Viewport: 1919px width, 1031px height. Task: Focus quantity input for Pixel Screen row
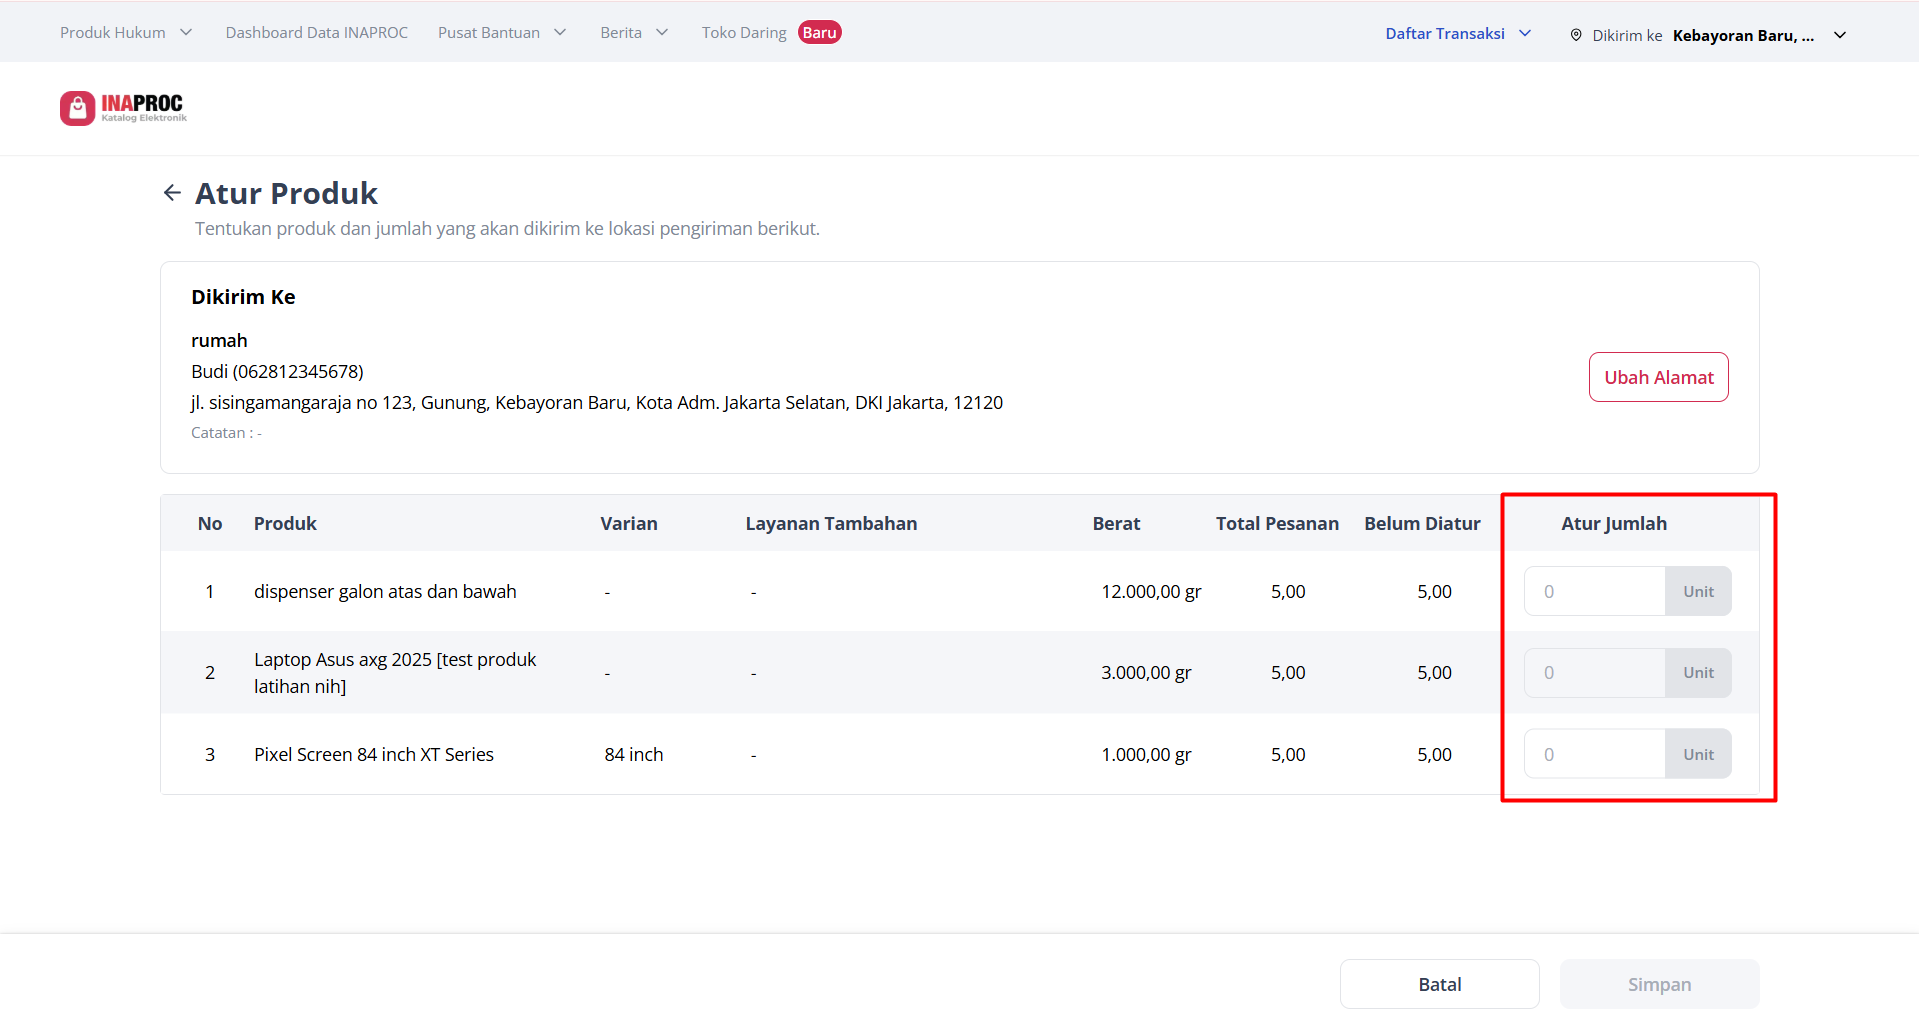click(1595, 754)
